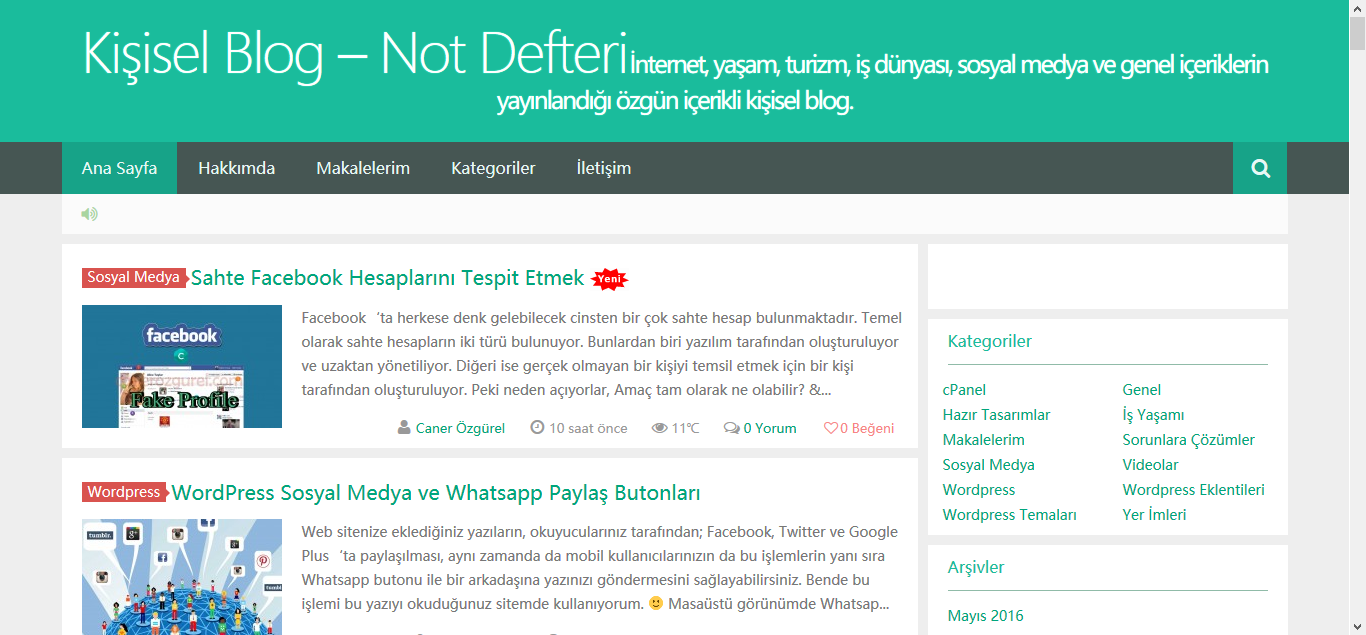Click the eye view-count icon beside 11℃
Image resolution: width=1366 pixels, height=635 pixels.
click(659, 428)
